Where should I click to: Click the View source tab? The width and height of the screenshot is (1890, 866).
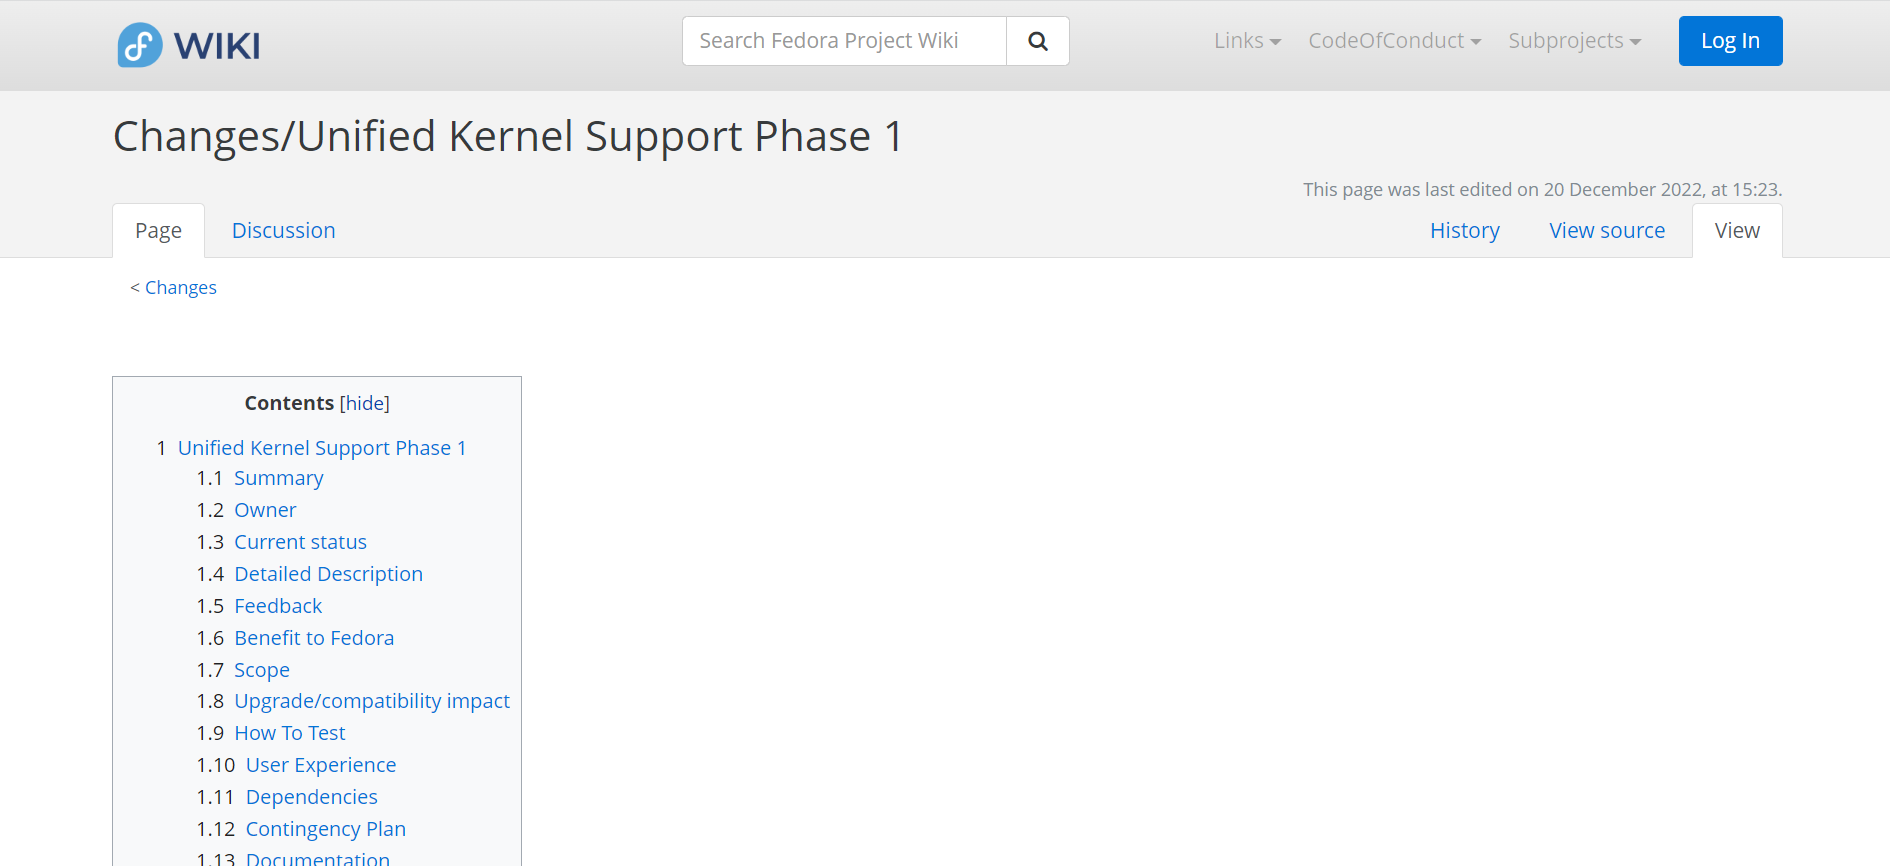[x=1606, y=231]
